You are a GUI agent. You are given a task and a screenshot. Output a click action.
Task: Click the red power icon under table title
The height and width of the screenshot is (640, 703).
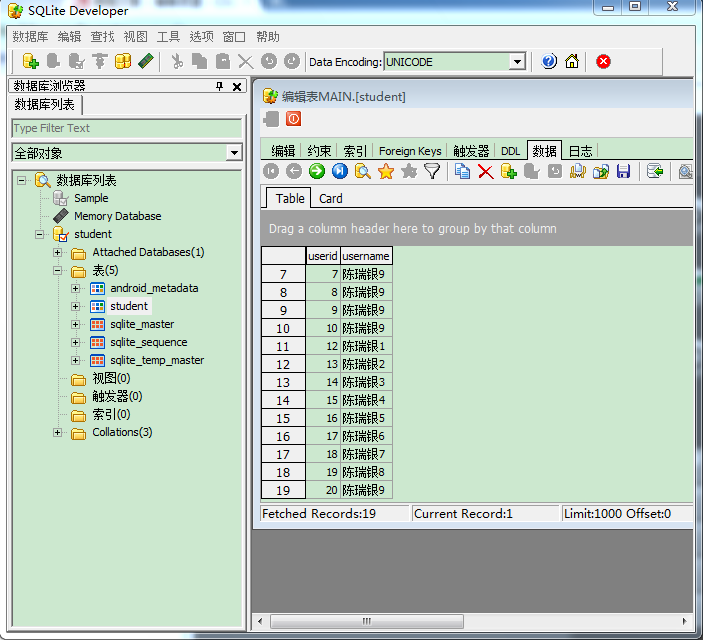(294, 119)
